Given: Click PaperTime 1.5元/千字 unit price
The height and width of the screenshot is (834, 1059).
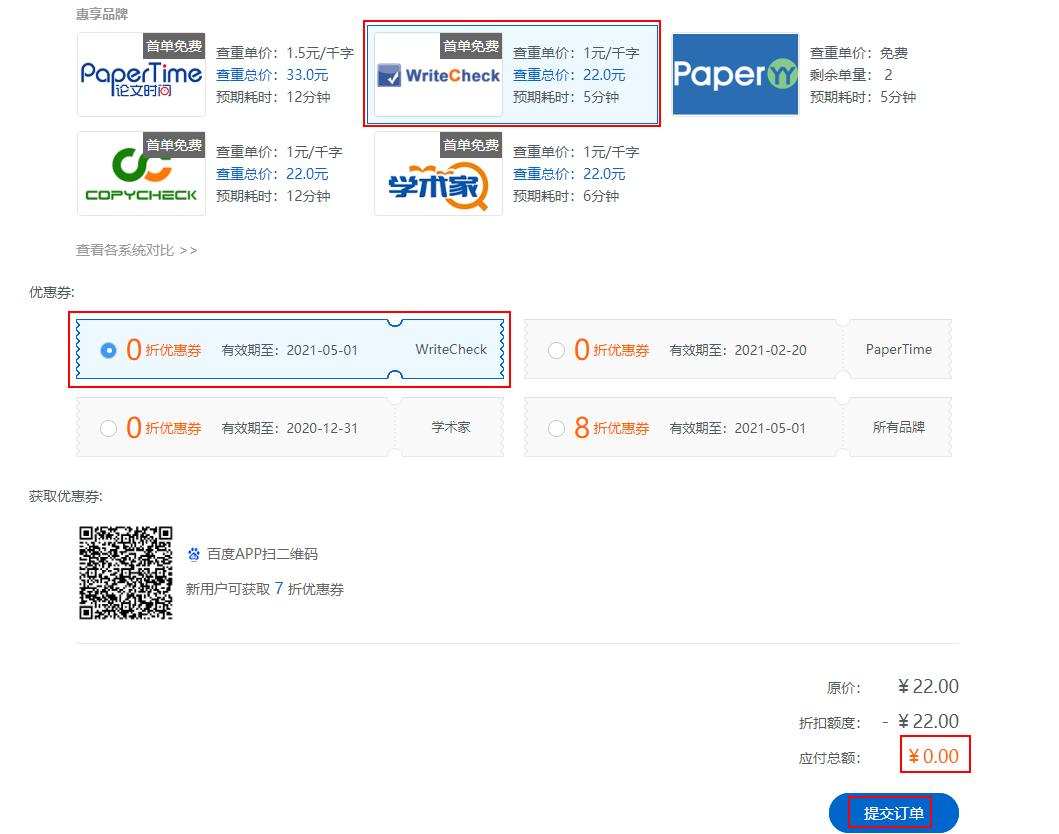Looking at the screenshot, I should coord(320,53).
